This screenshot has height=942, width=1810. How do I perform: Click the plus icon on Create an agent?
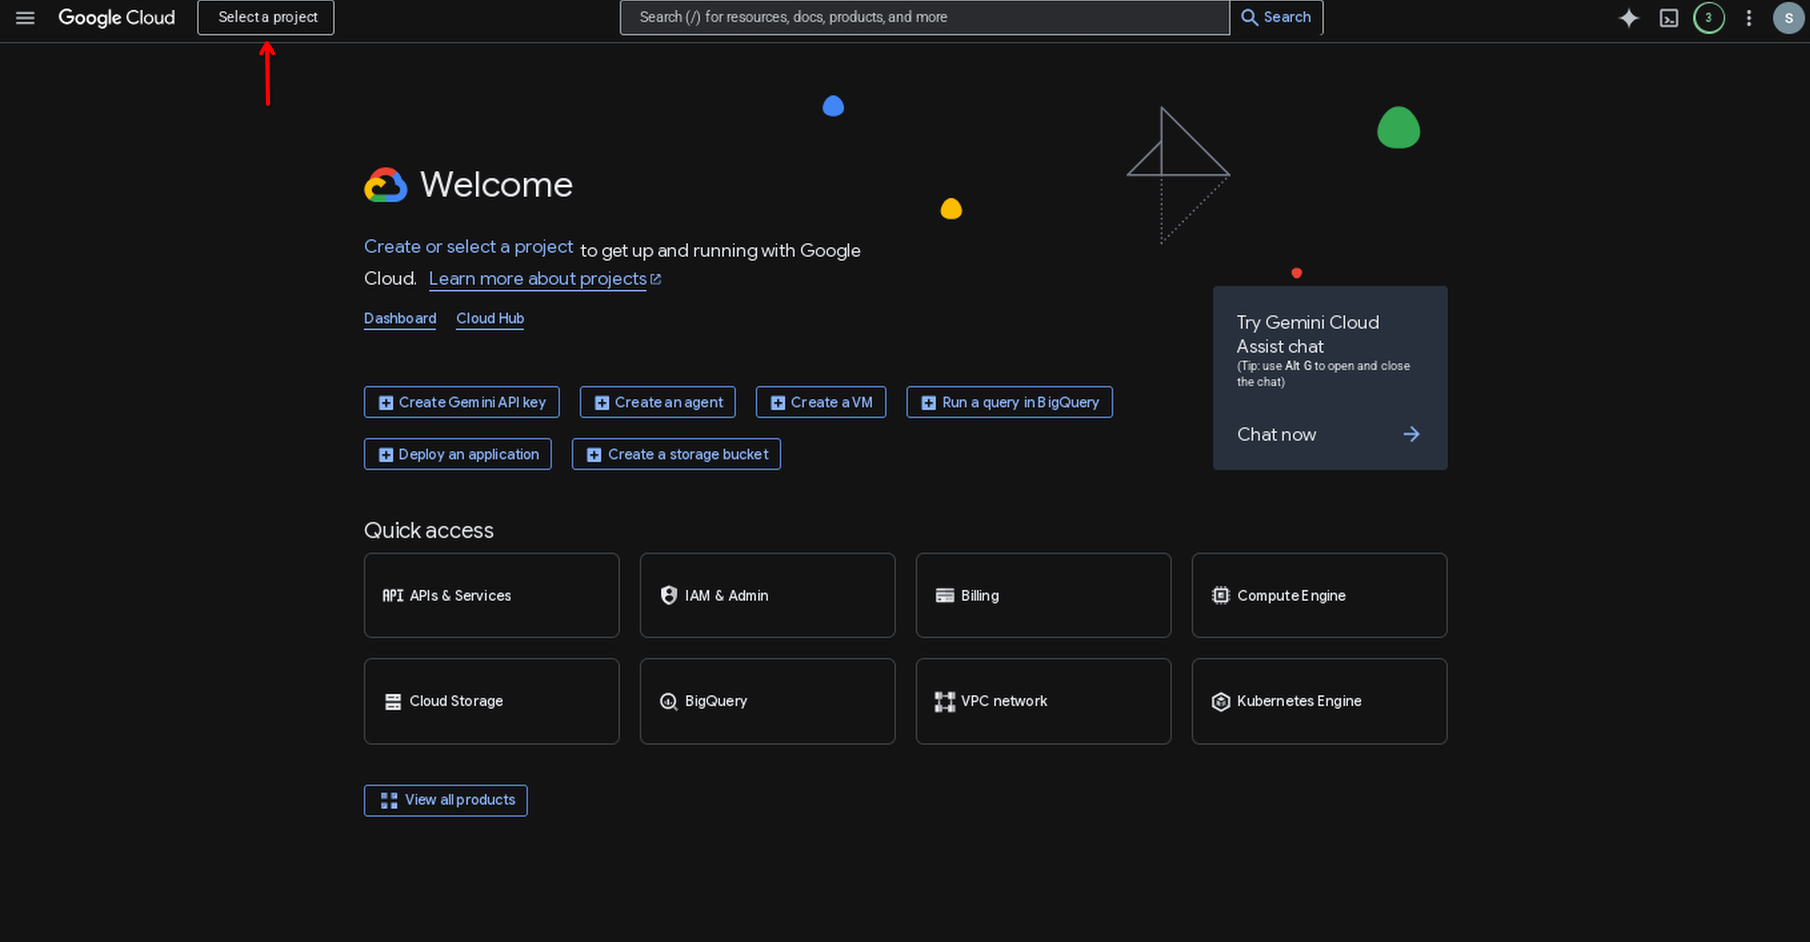pyautogui.click(x=602, y=403)
